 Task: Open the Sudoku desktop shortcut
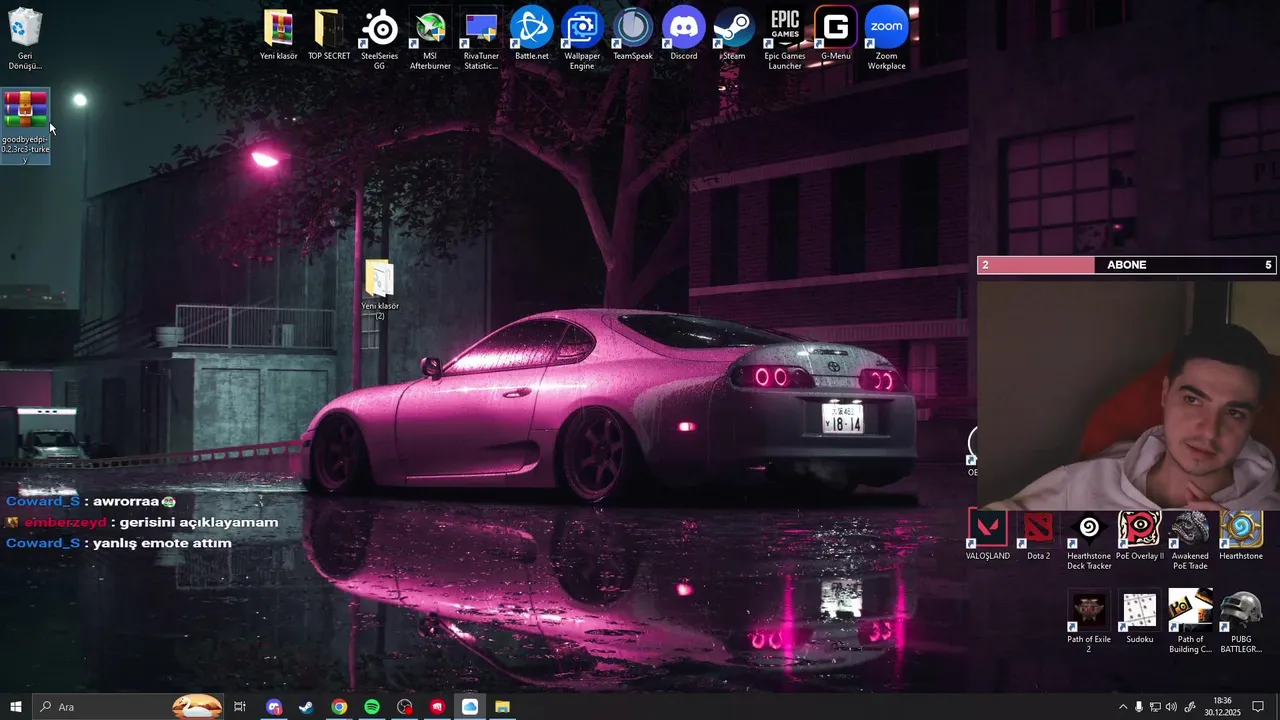click(x=1140, y=618)
